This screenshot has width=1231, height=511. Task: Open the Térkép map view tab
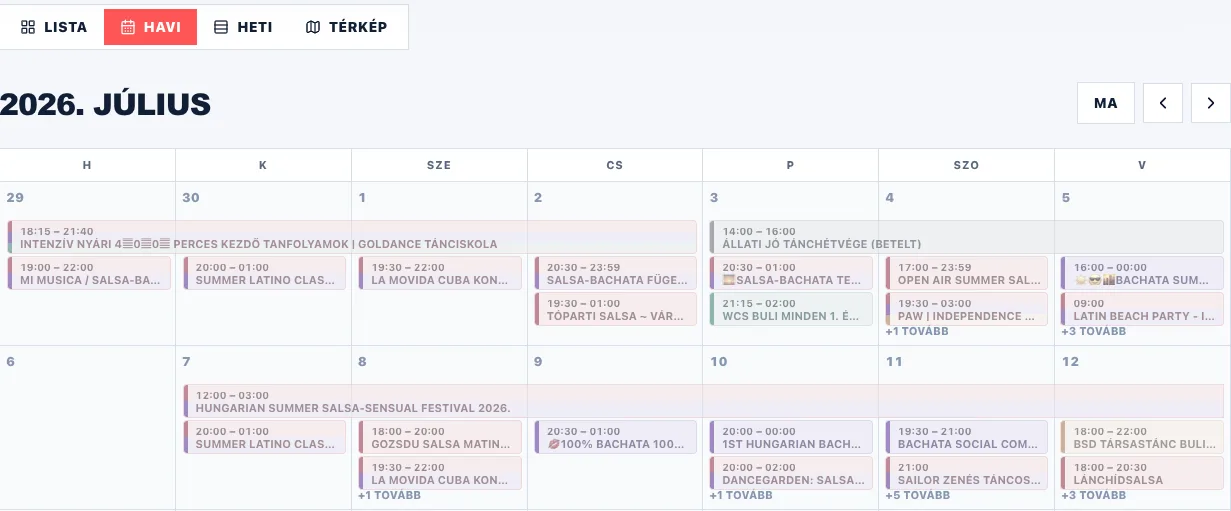(x=346, y=27)
